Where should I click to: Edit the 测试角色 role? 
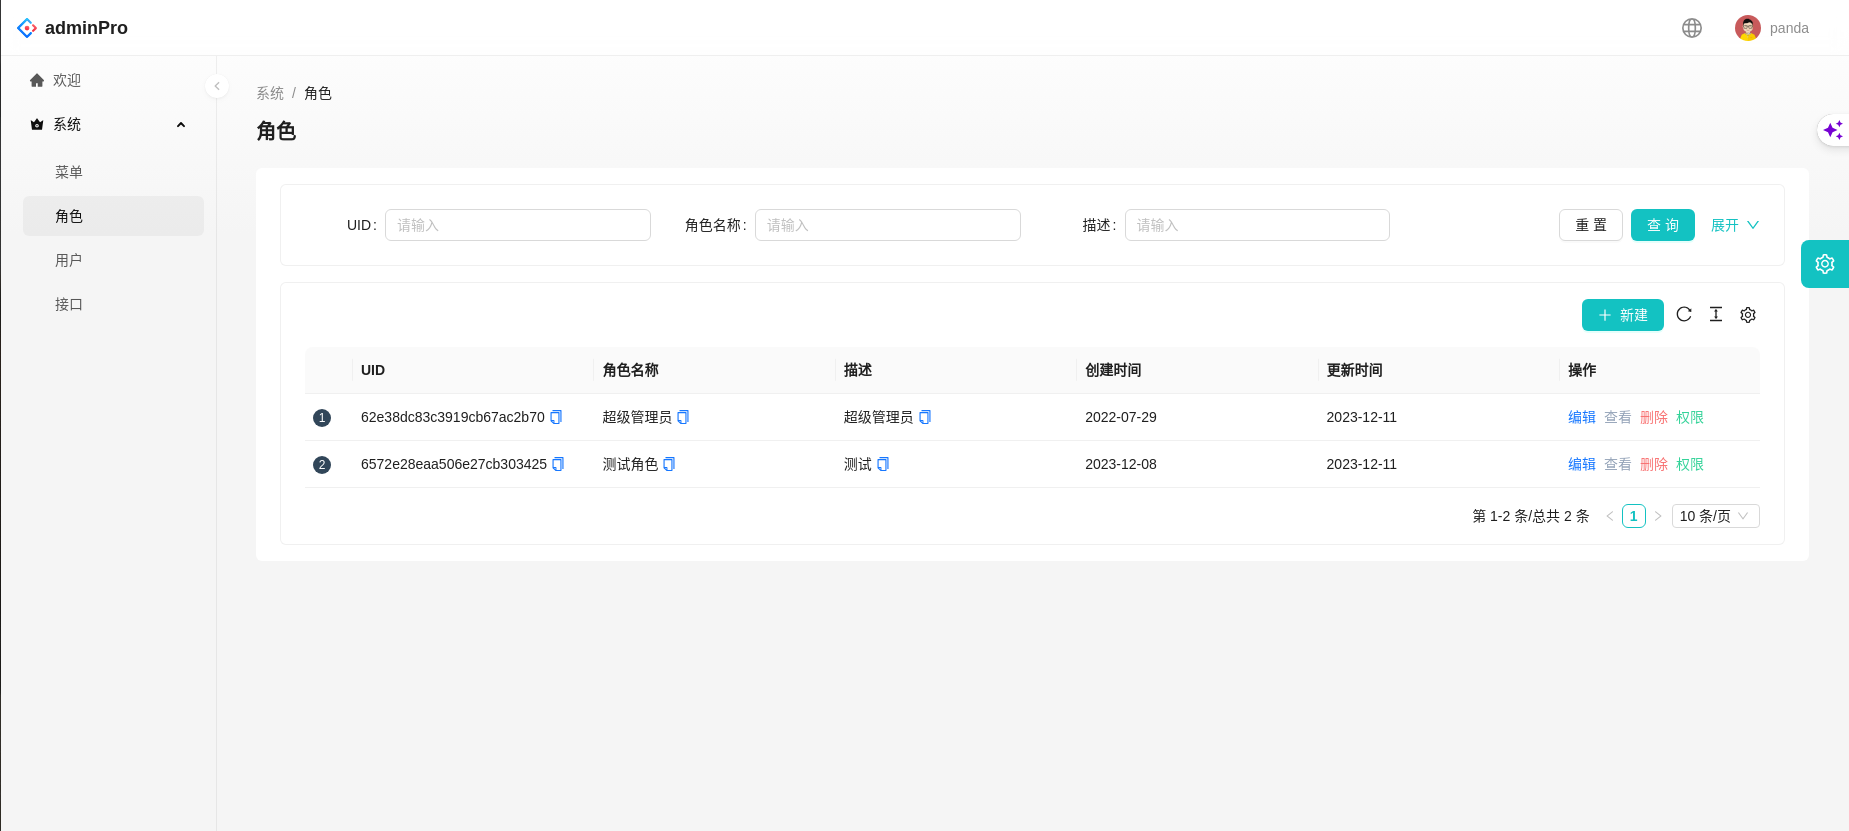click(x=1582, y=464)
